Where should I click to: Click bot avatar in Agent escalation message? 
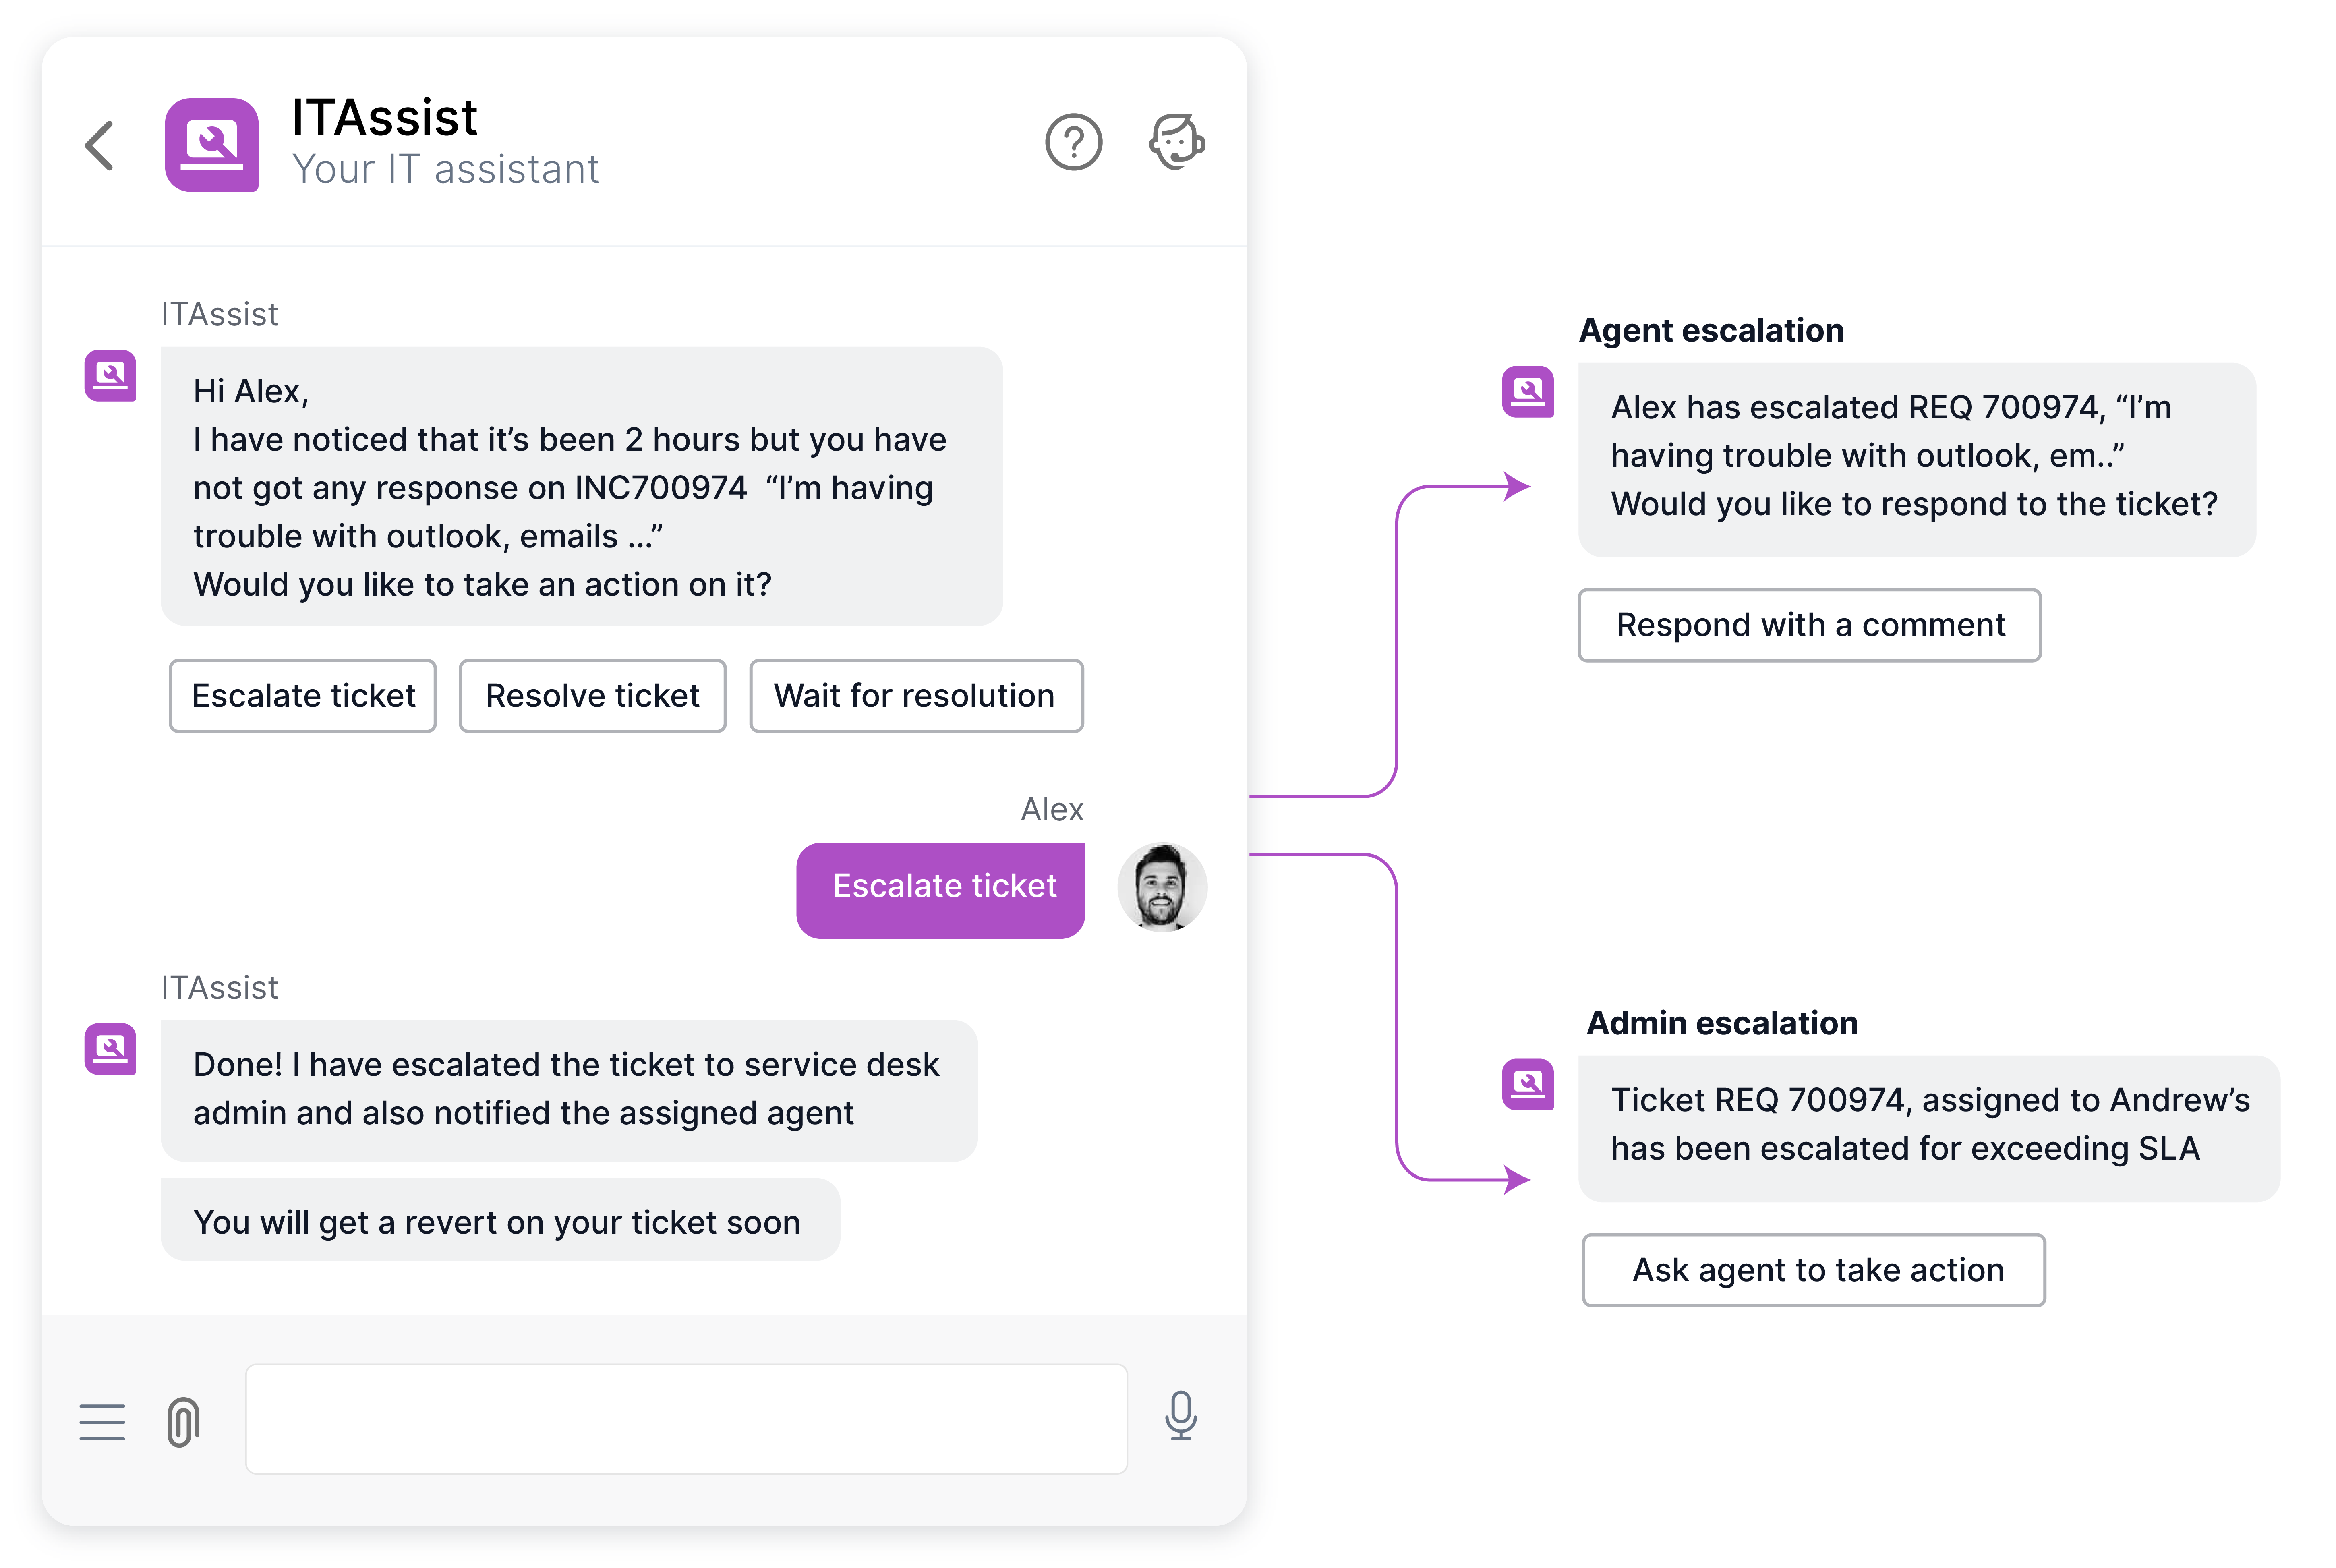point(1528,391)
